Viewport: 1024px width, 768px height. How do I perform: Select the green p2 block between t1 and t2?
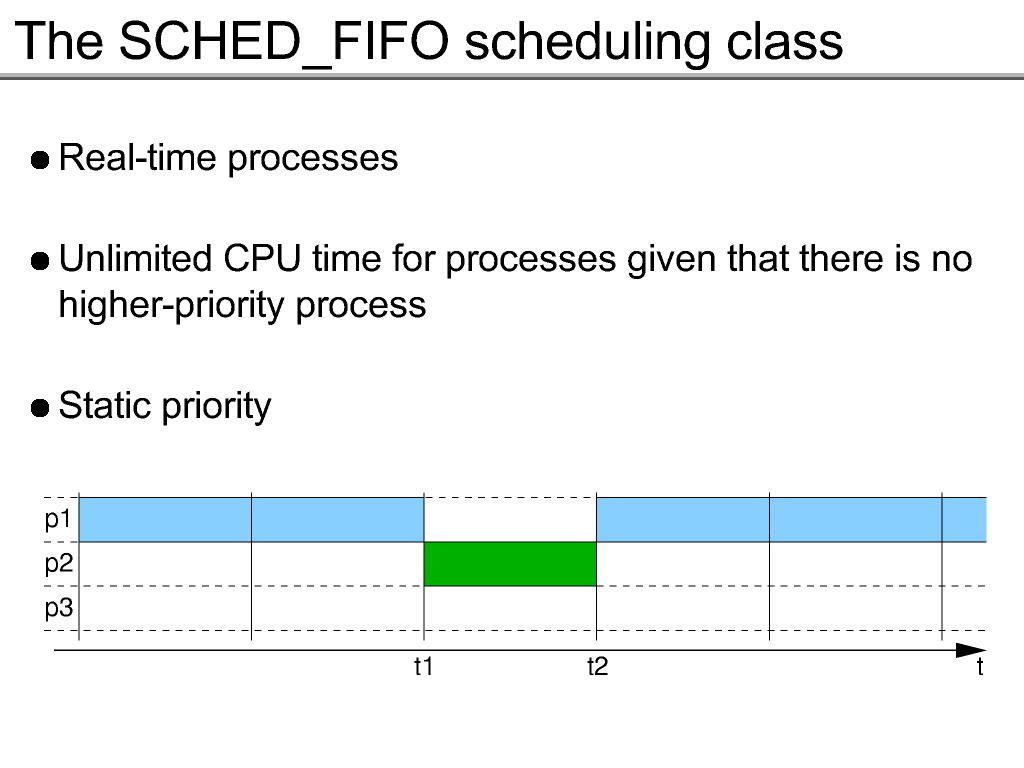click(510, 564)
